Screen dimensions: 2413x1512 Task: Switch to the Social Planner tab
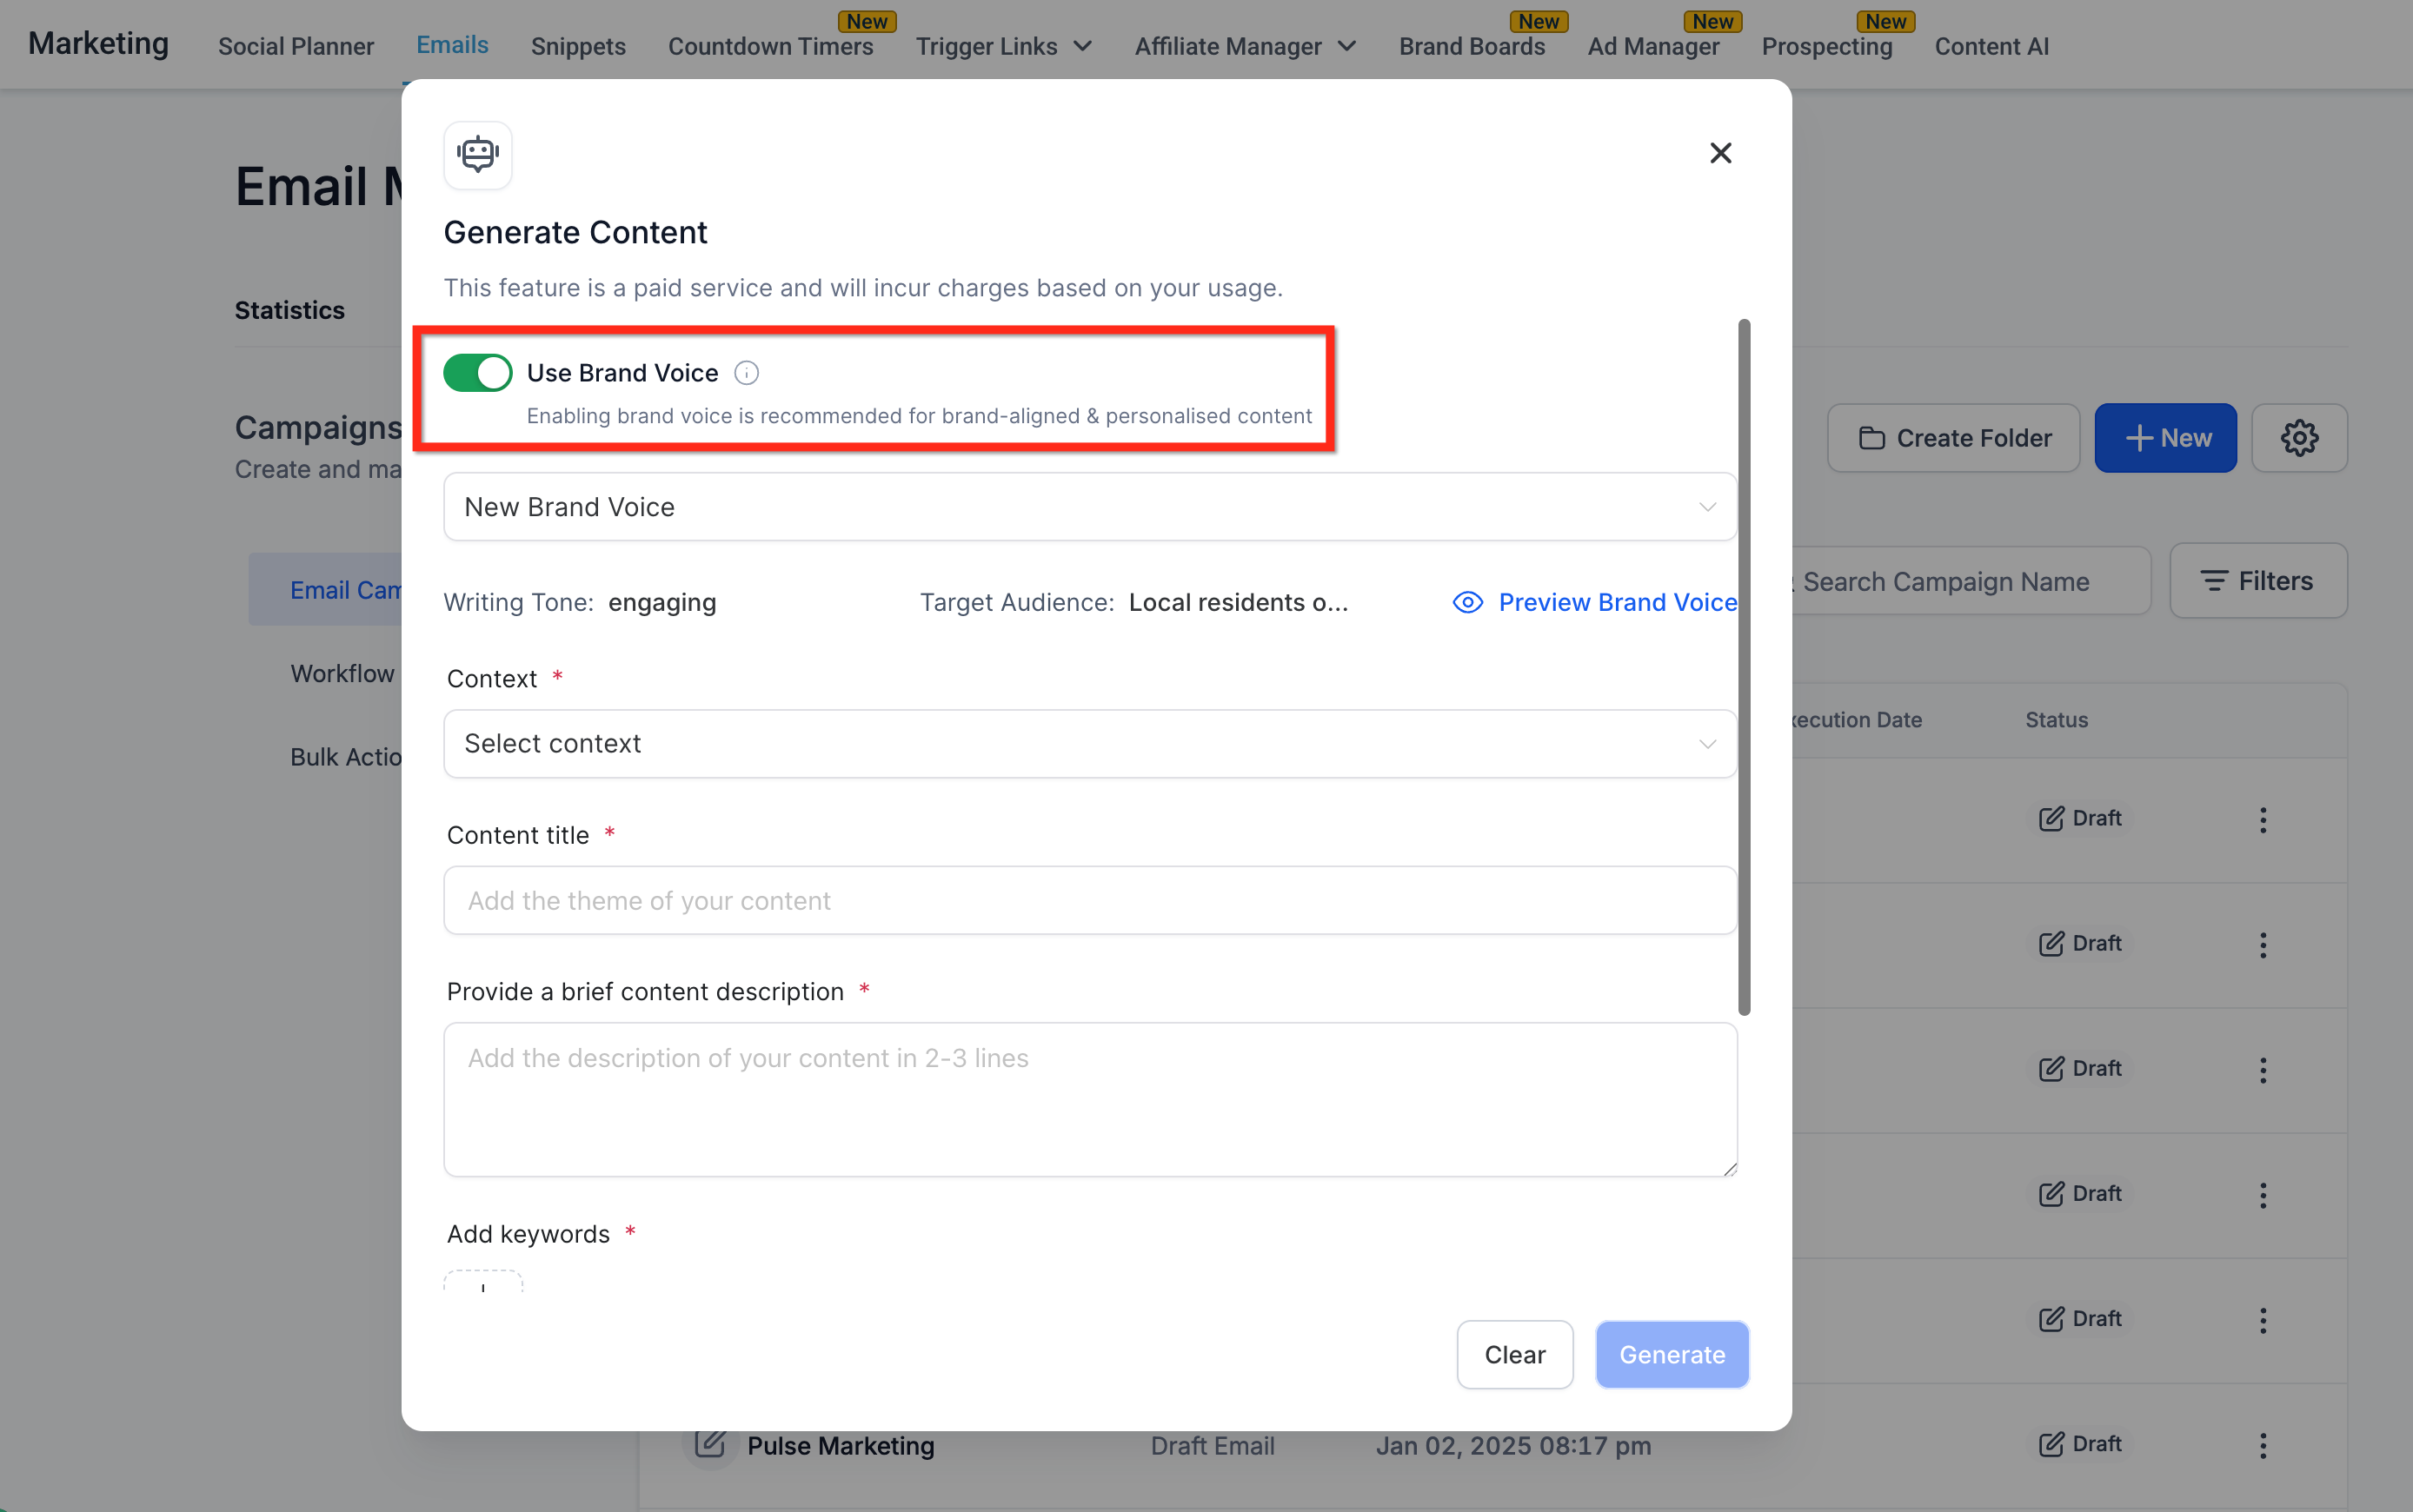[x=296, y=46]
